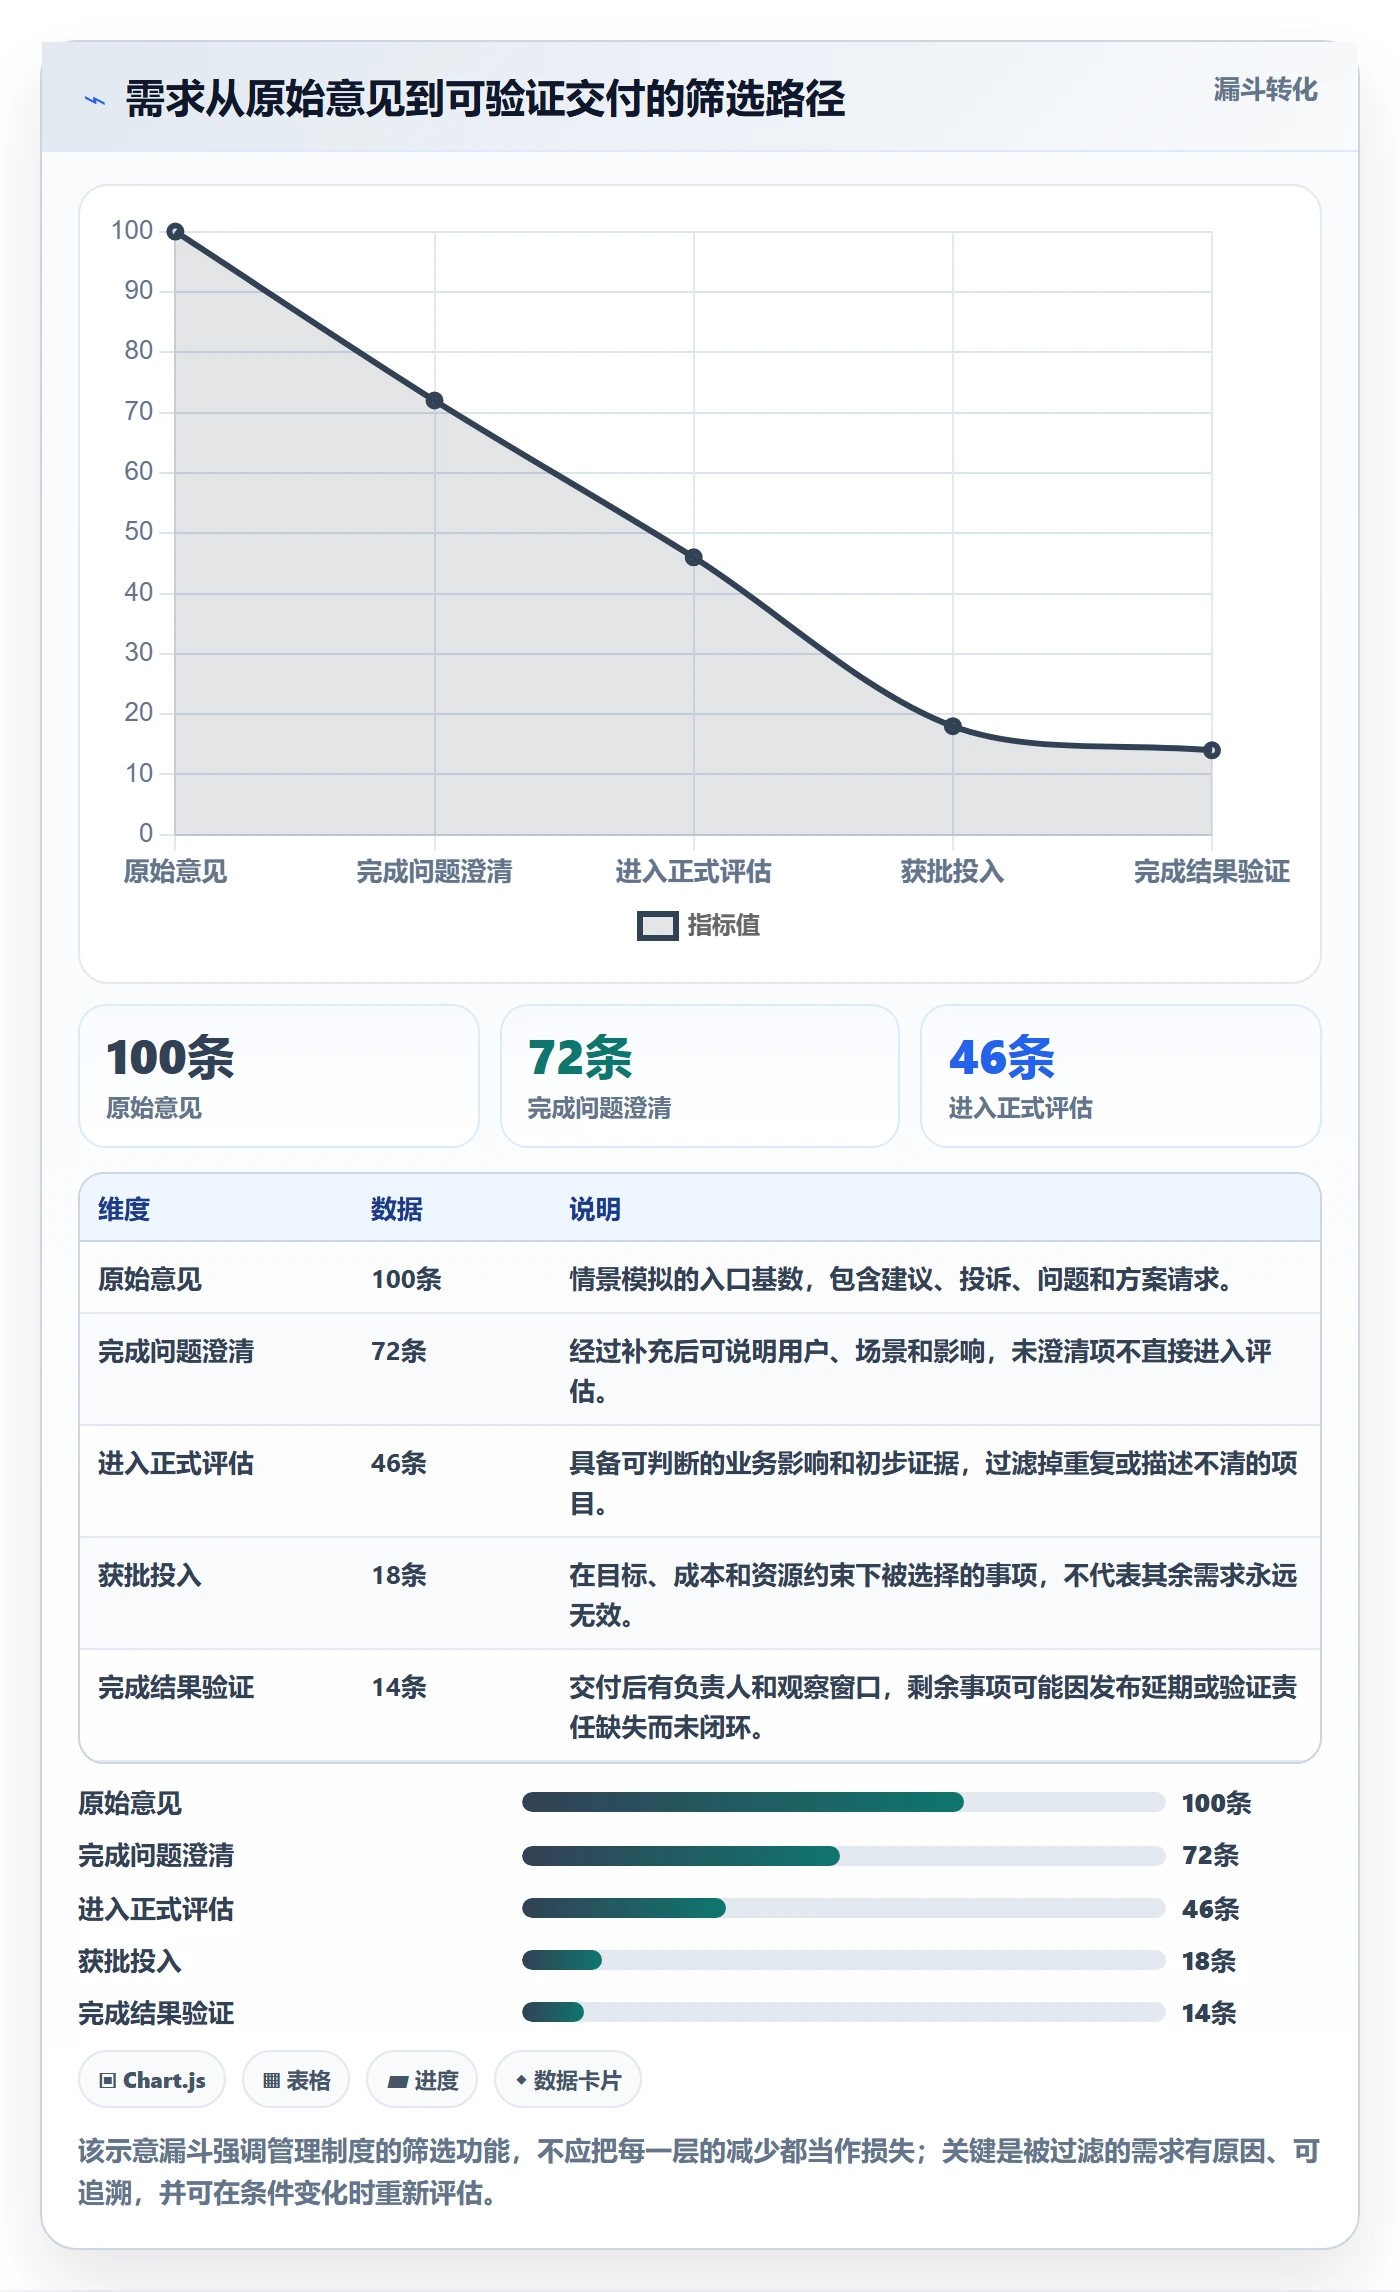This screenshot has width=1400, height=2292.
Task: Click the 表格 tag chip
Action: tap(296, 2080)
